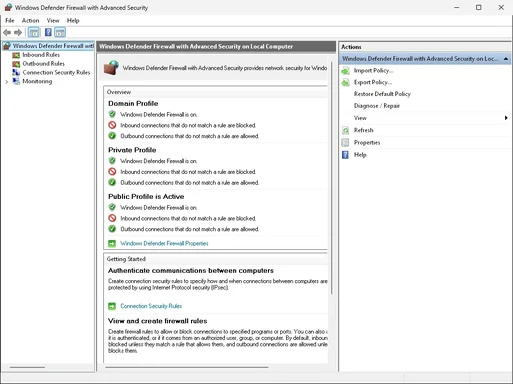
Task: Click the Connection Security Rules tree icon
Action: [16, 72]
